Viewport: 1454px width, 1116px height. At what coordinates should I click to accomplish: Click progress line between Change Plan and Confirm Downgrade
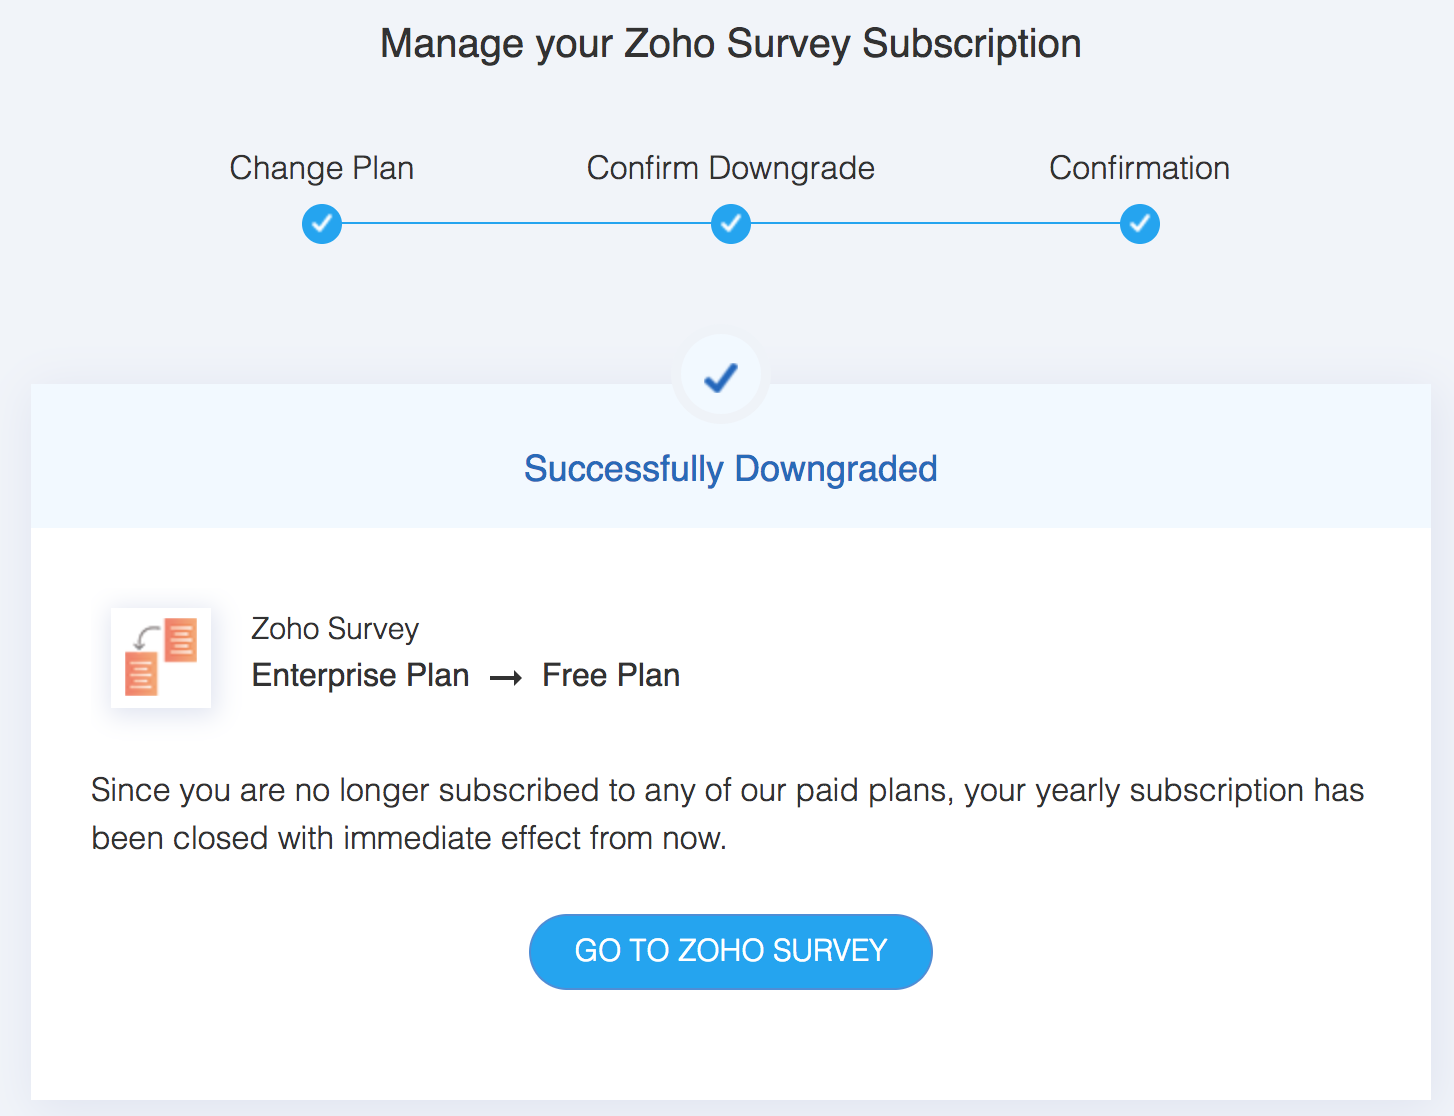(526, 224)
